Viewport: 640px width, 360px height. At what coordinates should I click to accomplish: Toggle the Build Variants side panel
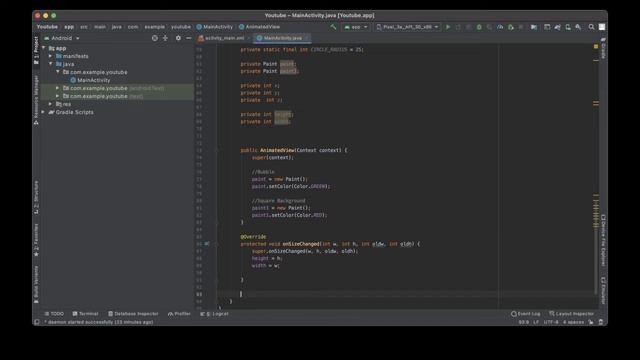36,284
